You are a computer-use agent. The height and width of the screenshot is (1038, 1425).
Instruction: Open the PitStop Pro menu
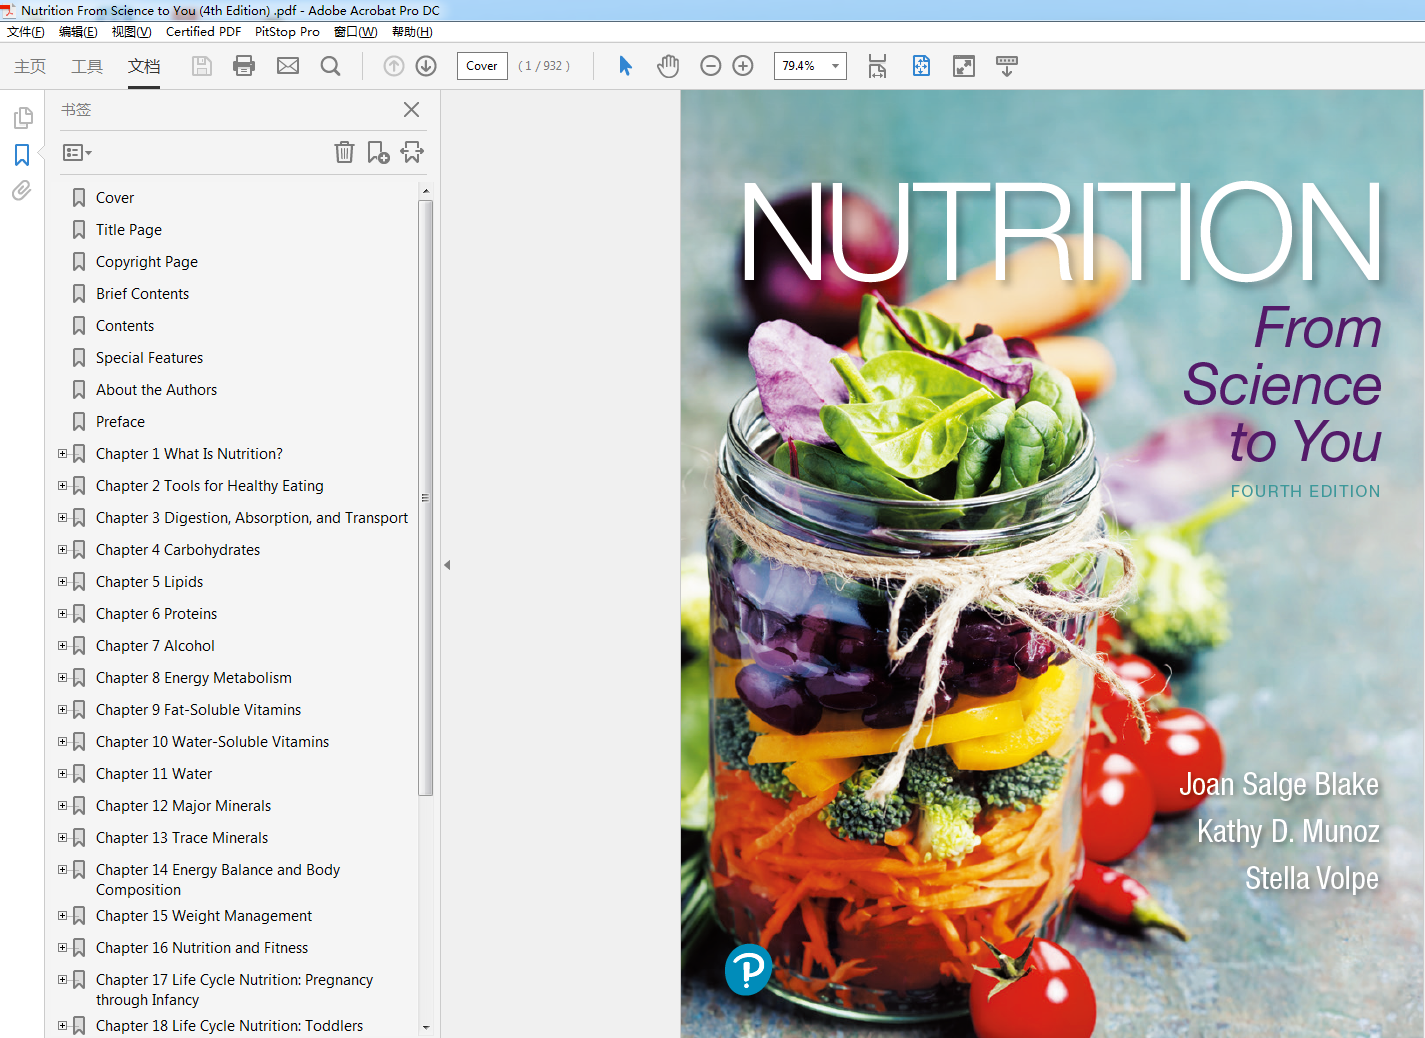click(x=287, y=32)
